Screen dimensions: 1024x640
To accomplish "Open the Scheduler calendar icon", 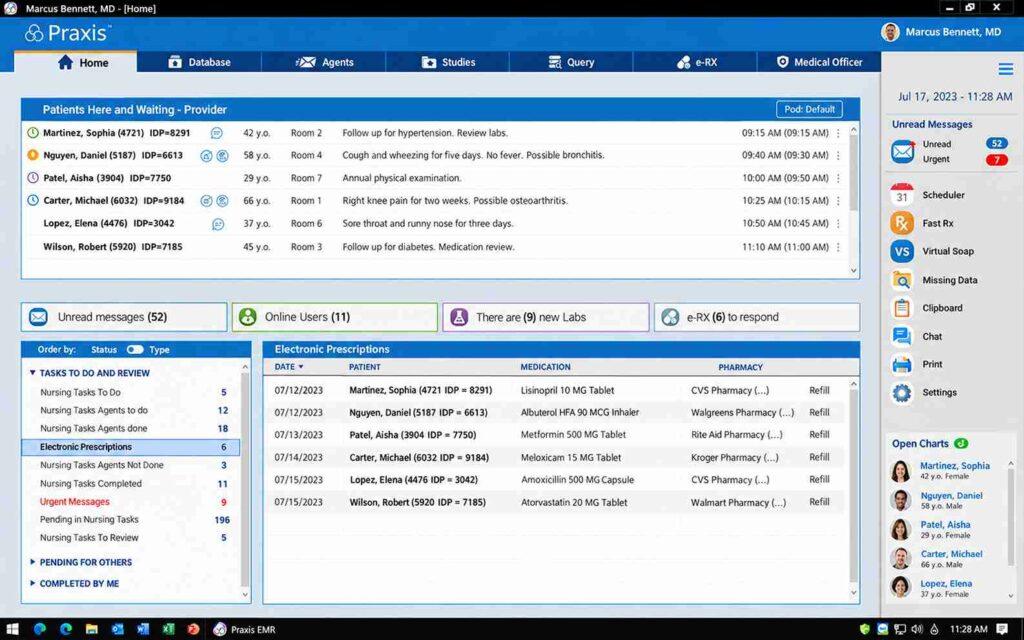I will point(902,195).
